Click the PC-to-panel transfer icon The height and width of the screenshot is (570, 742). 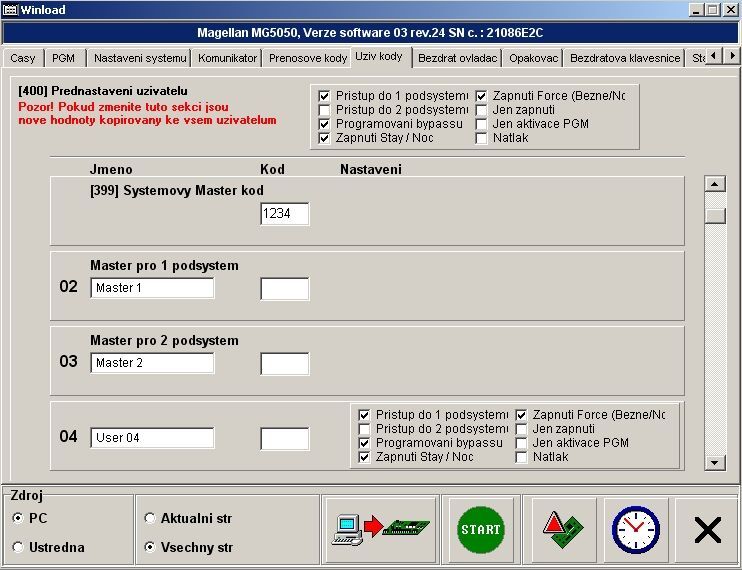point(380,529)
